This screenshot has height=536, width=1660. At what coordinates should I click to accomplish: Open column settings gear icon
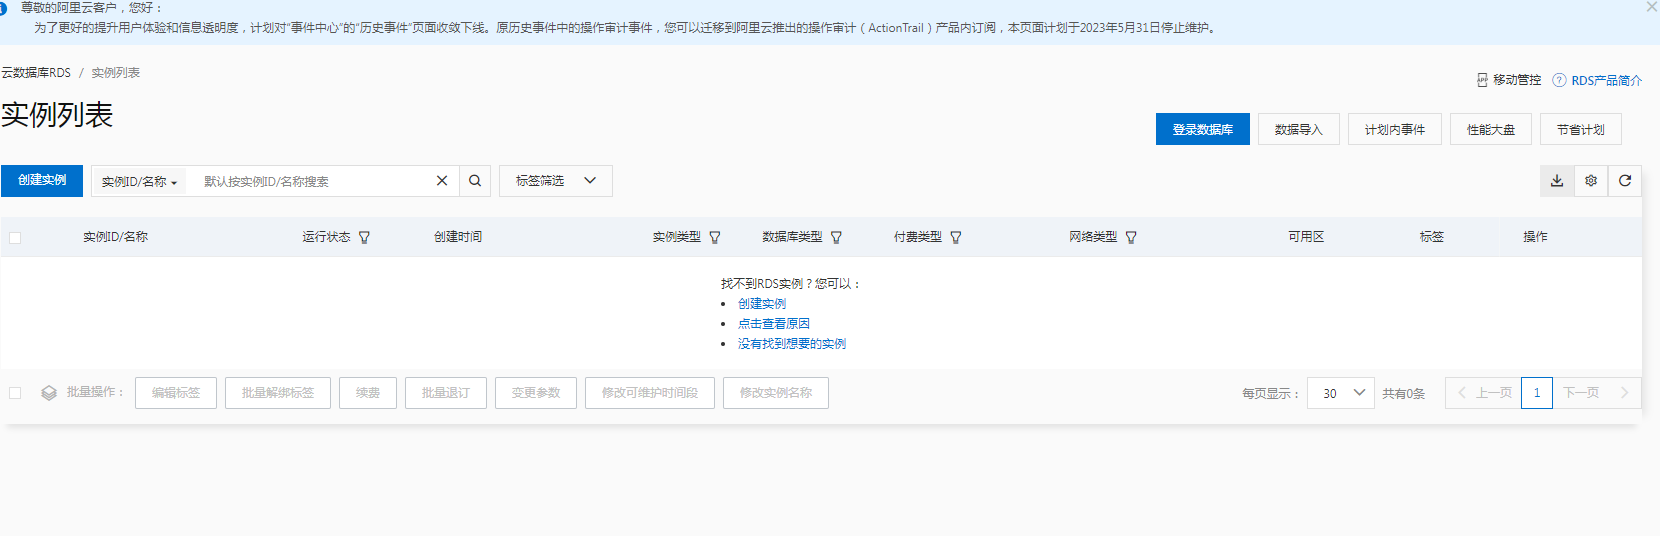click(x=1591, y=181)
